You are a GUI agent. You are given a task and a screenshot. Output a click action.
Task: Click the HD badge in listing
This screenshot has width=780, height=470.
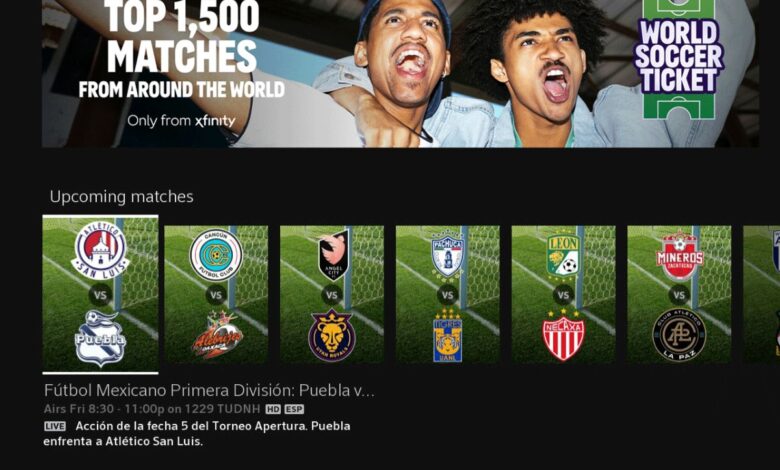coord(273,409)
